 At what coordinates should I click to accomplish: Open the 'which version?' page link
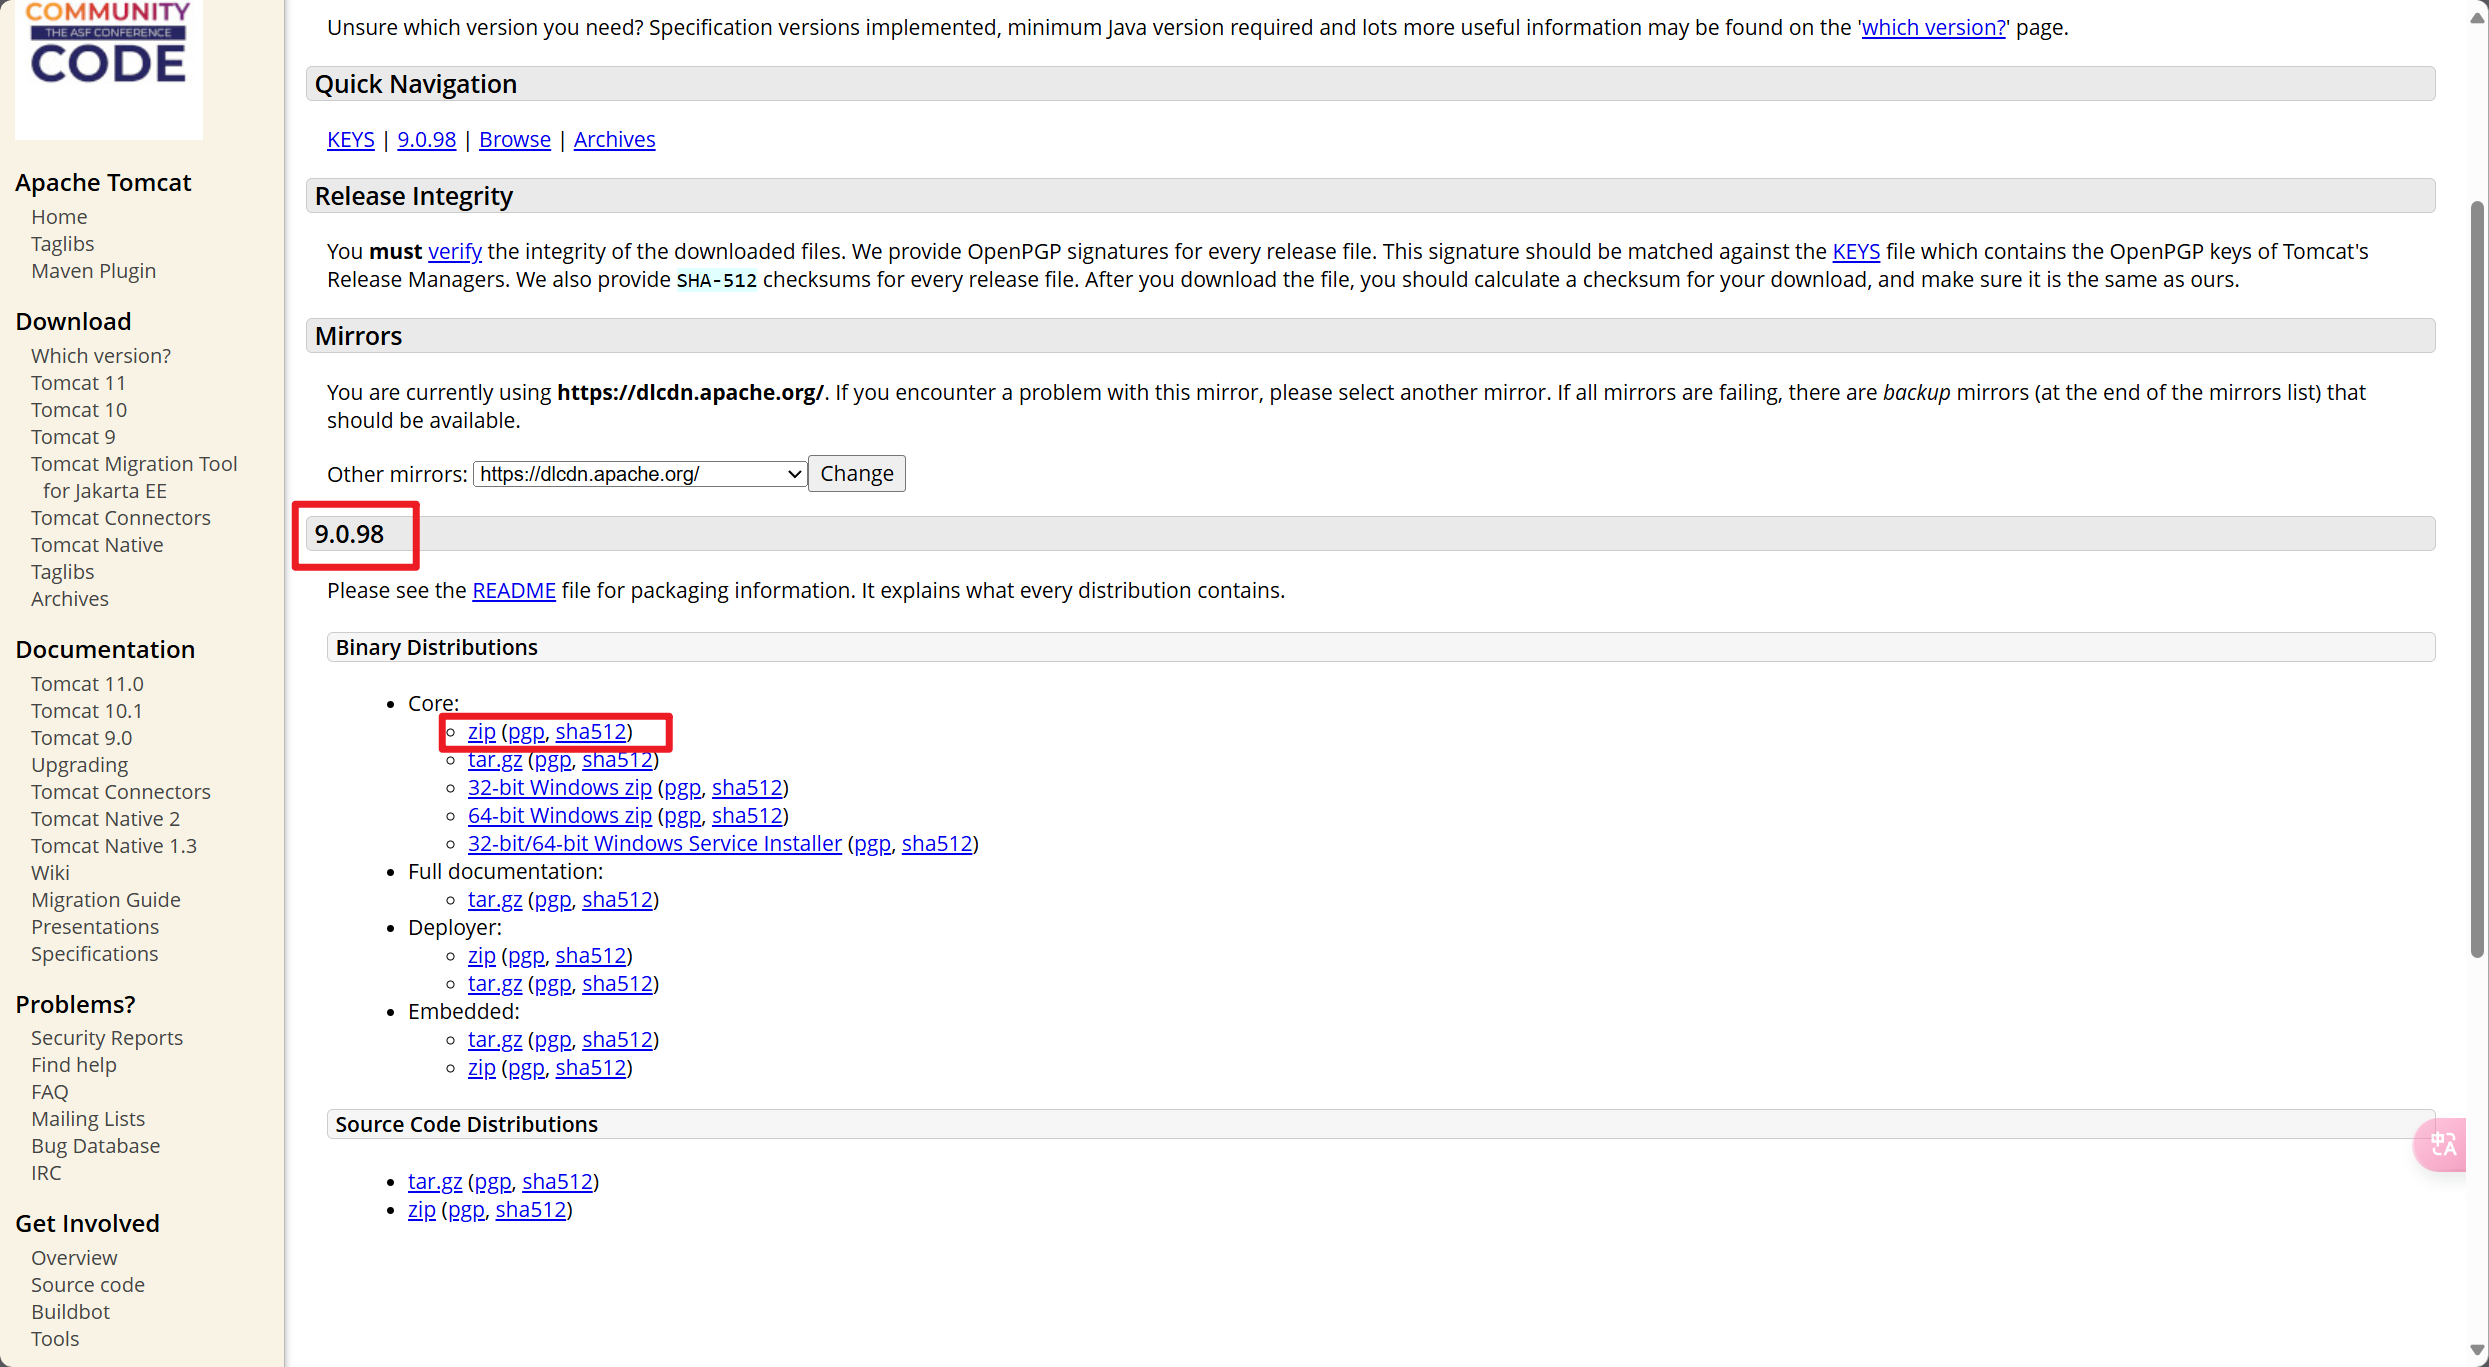pos(1932,28)
